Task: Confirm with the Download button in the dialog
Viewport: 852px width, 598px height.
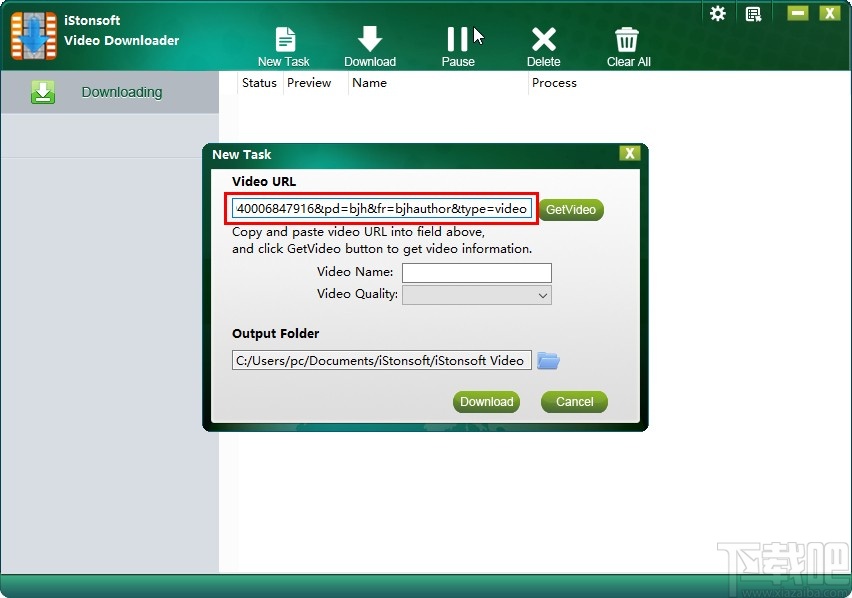Action: (x=486, y=402)
